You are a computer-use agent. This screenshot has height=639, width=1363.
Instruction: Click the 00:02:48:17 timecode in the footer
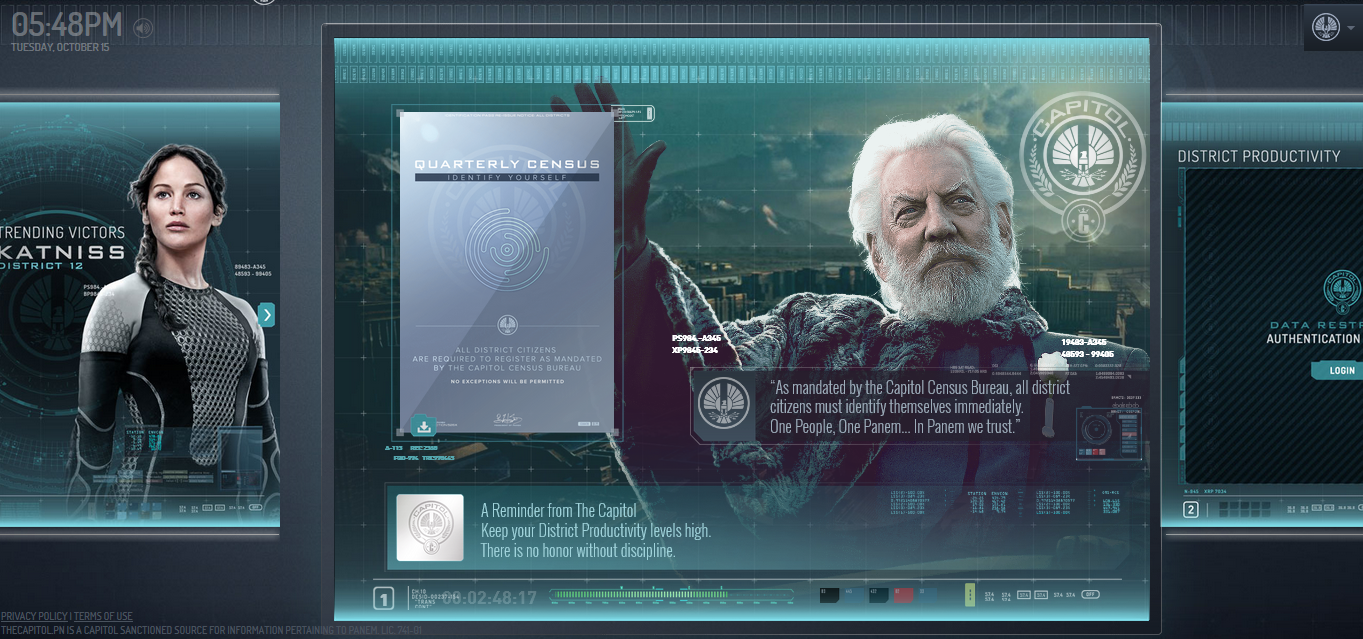[x=489, y=598]
